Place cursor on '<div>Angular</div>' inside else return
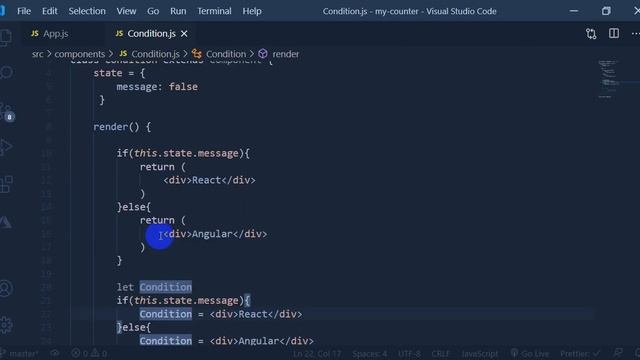The width and height of the screenshot is (640, 360). [x=215, y=234]
